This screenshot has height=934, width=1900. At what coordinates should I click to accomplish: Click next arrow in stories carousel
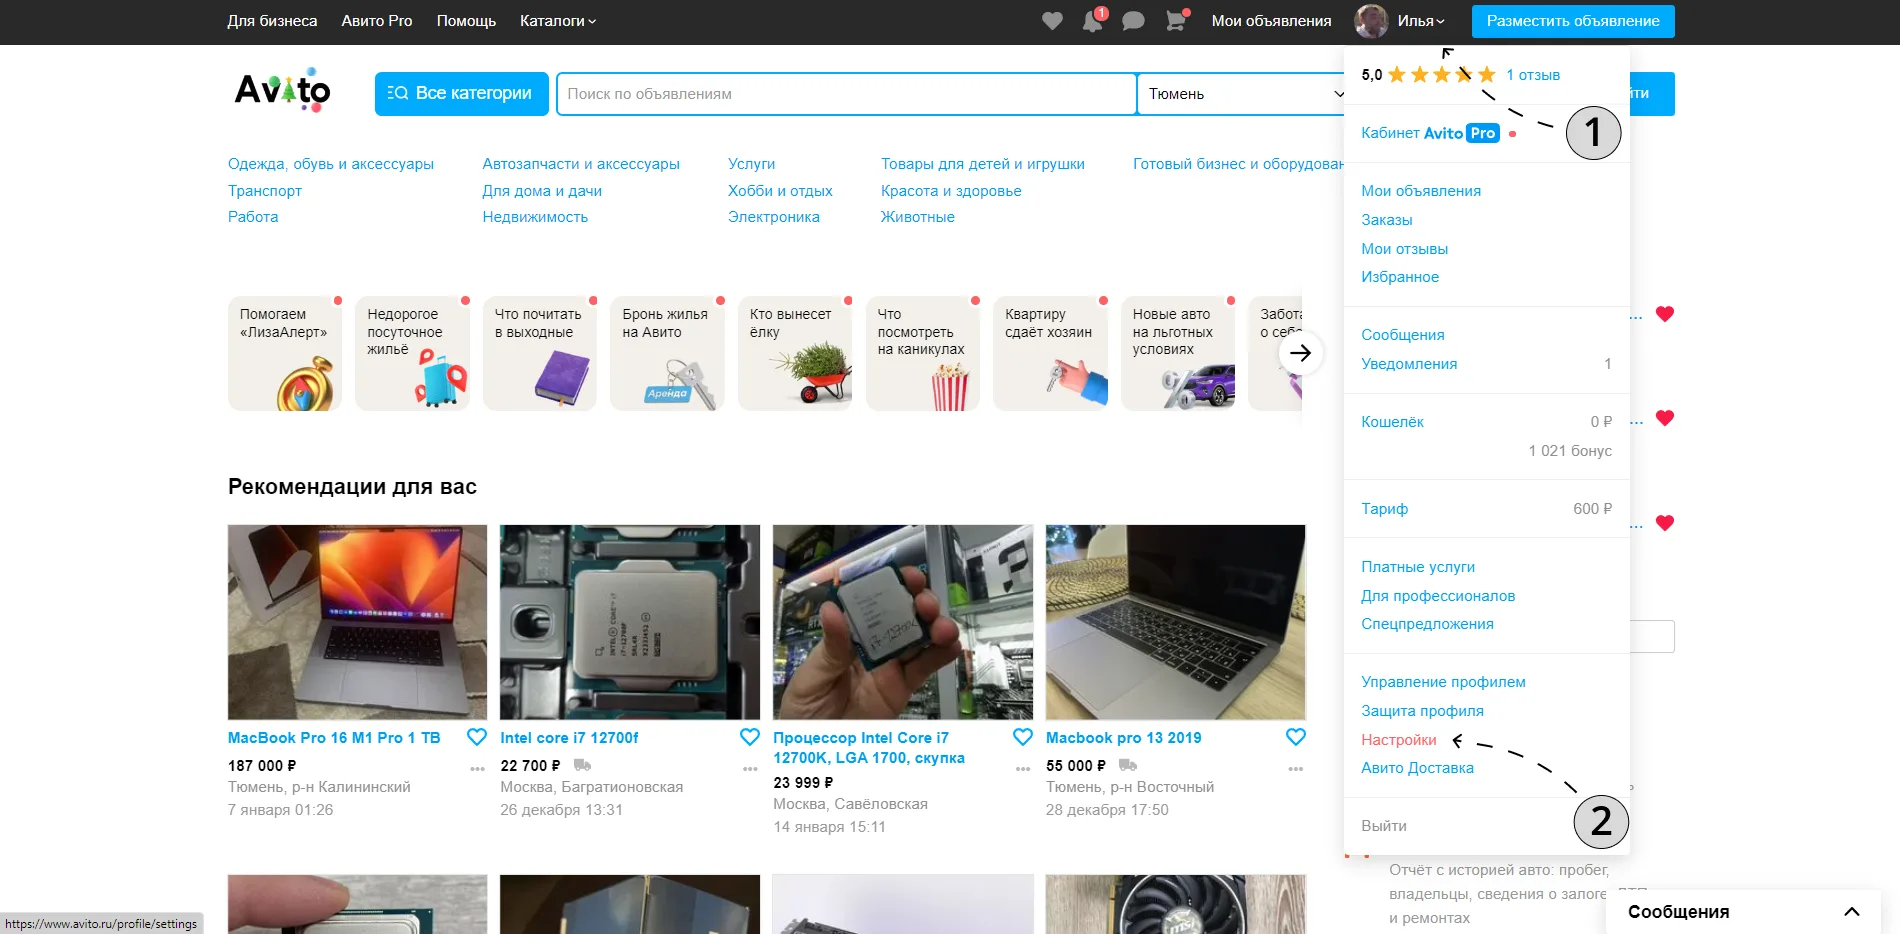point(1300,353)
